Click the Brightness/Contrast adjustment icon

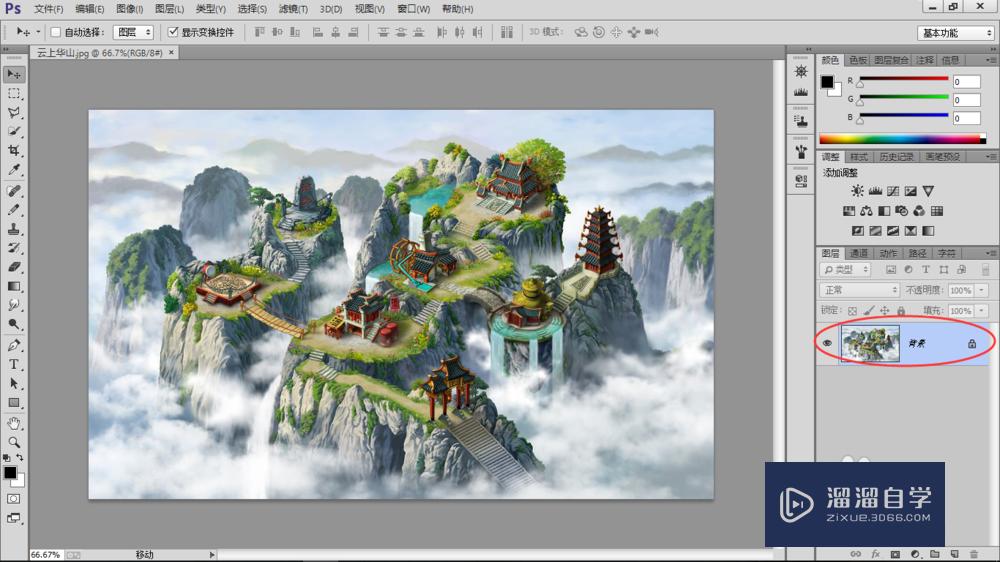(x=858, y=191)
